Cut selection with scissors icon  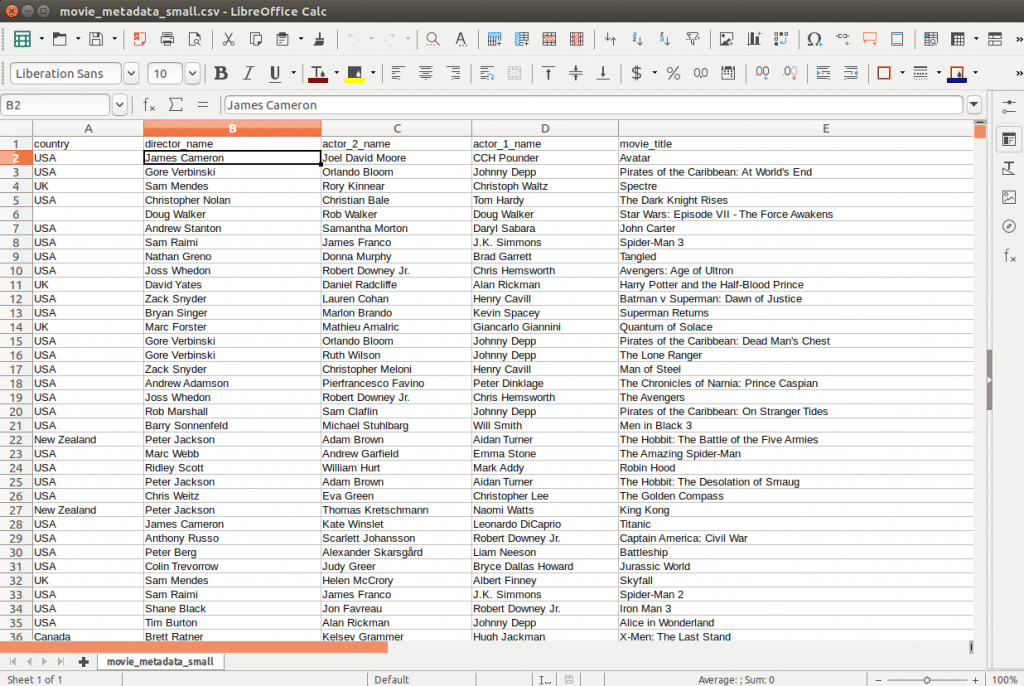[x=228, y=39]
